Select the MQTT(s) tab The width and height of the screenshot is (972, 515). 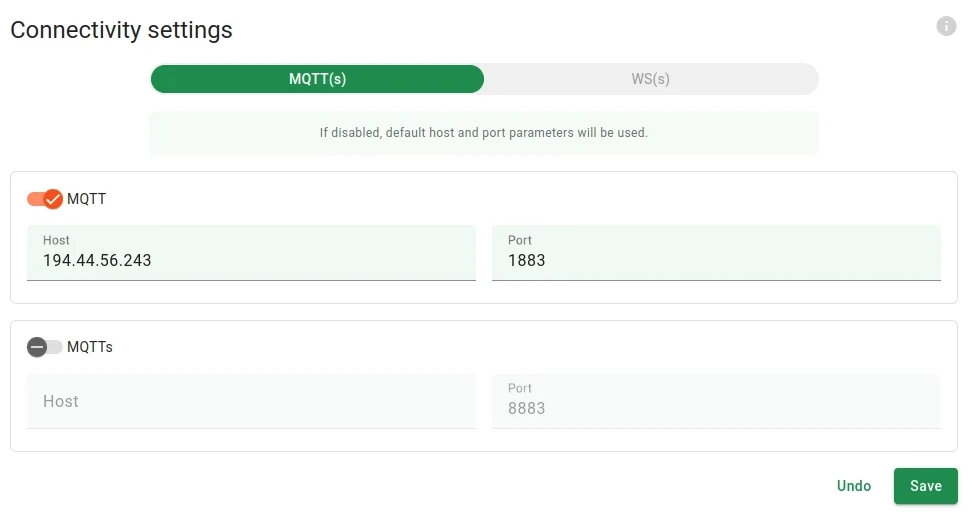click(x=317, y=79)
